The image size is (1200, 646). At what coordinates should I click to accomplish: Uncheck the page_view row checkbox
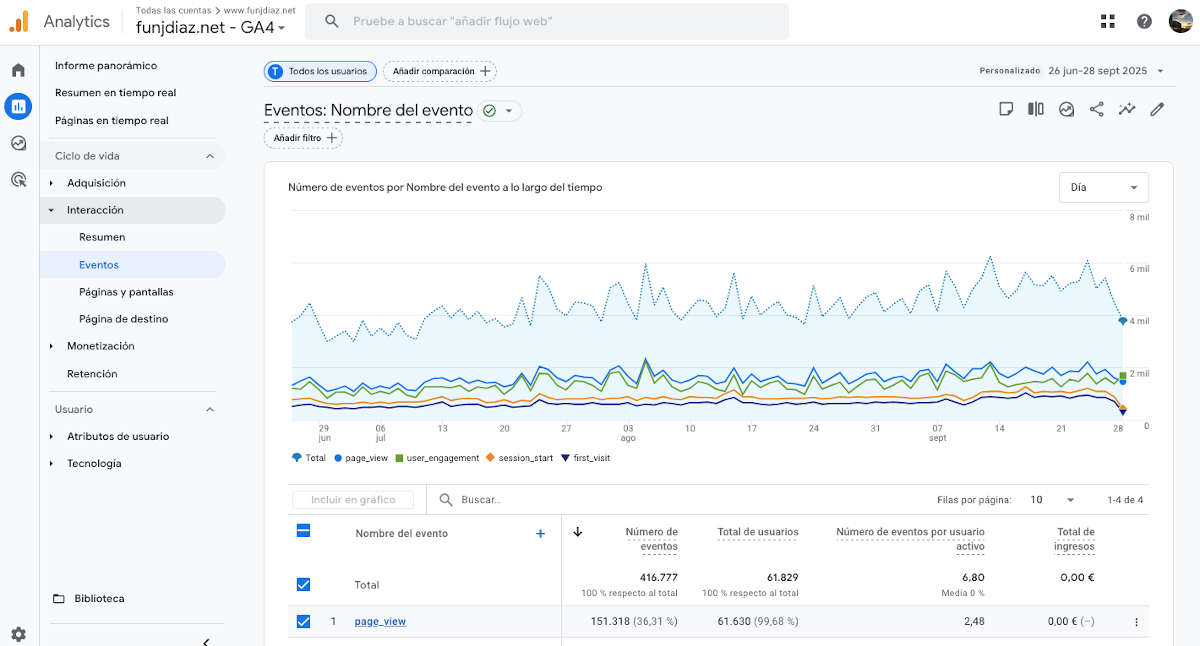pyautogui.click(x=304, y=621)
